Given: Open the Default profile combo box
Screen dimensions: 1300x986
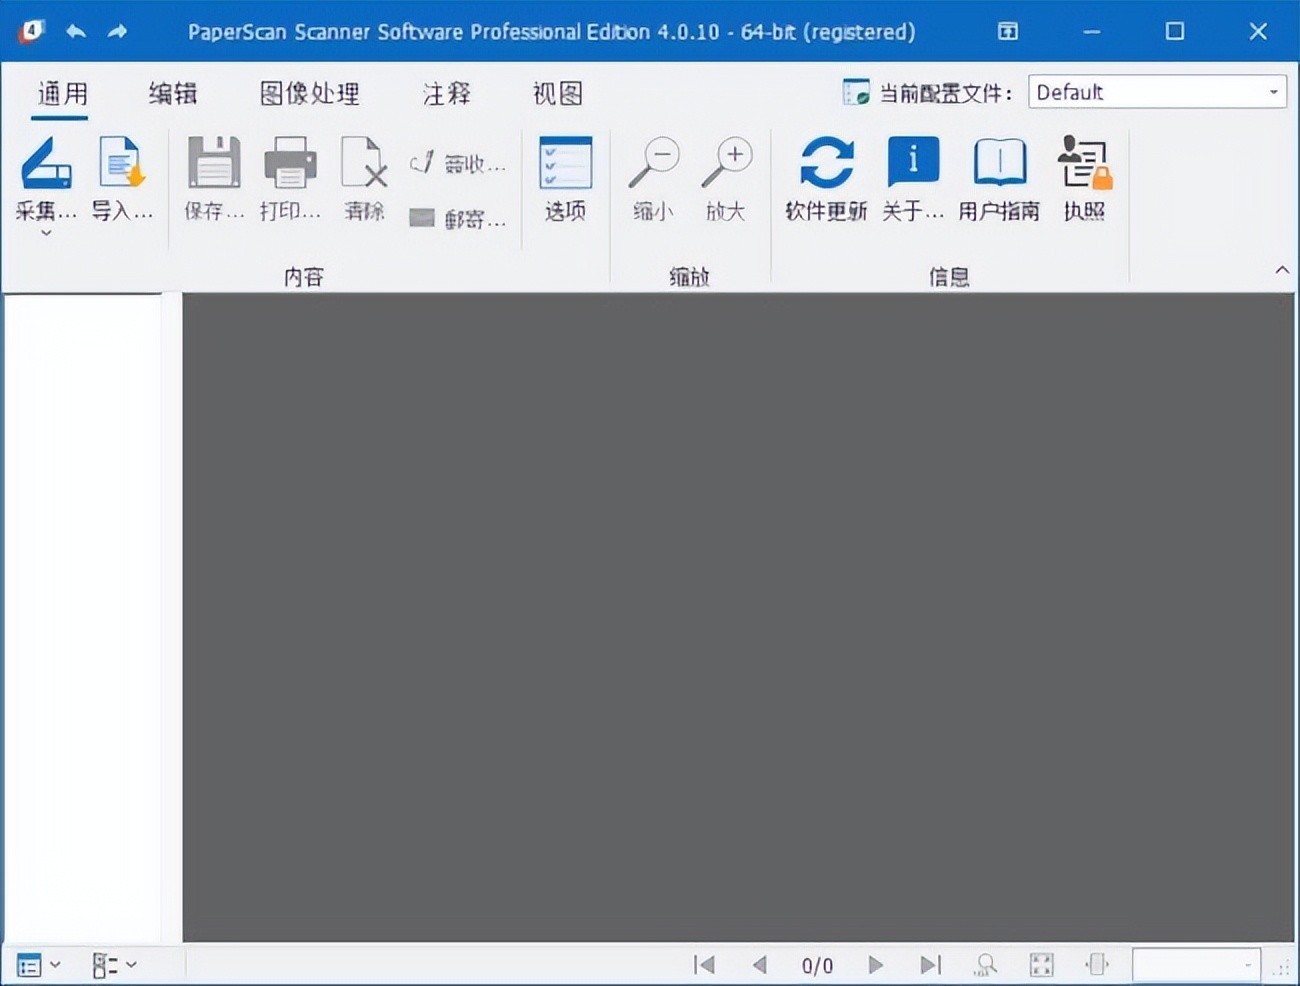Looking at the screenshot, I should pyautogui.click(x=1156, y=92).
